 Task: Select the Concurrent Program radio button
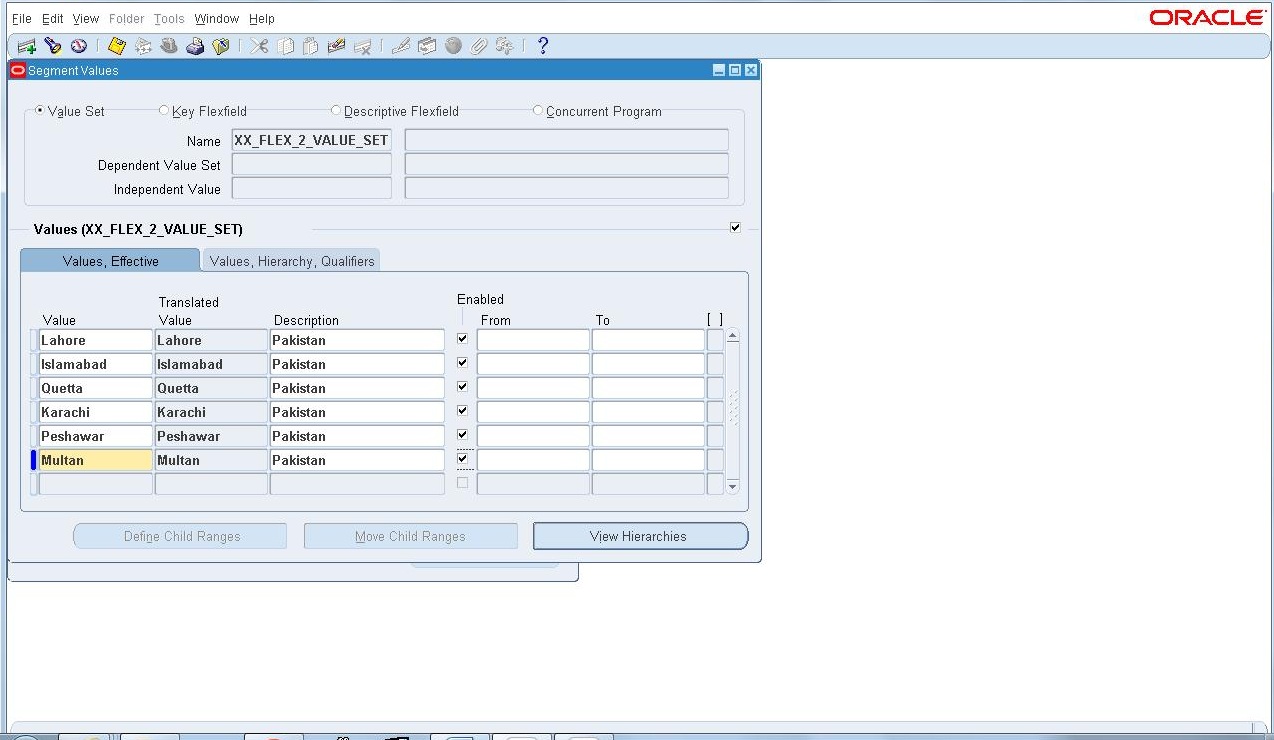pos(538,111)
